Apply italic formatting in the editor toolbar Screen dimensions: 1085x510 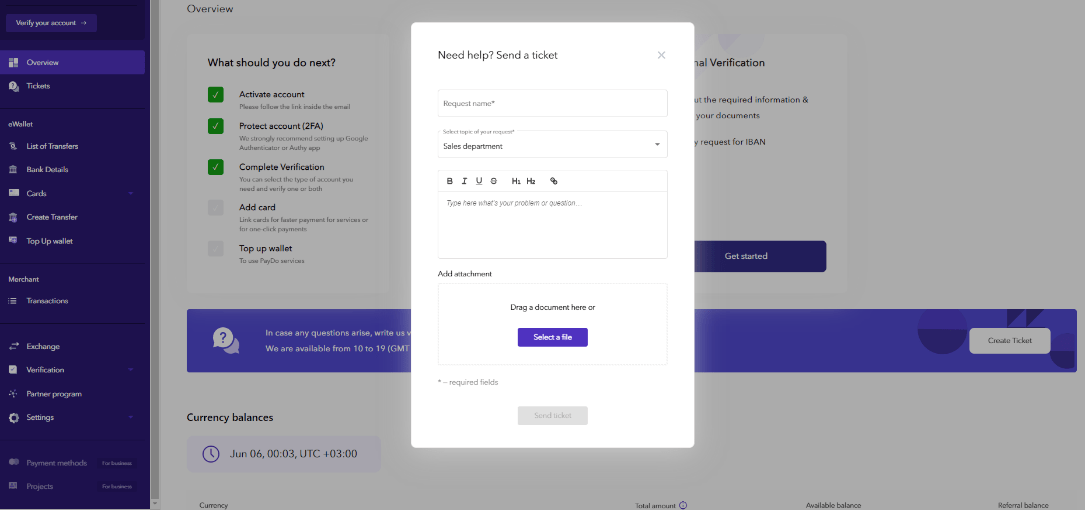coord(465,181)
